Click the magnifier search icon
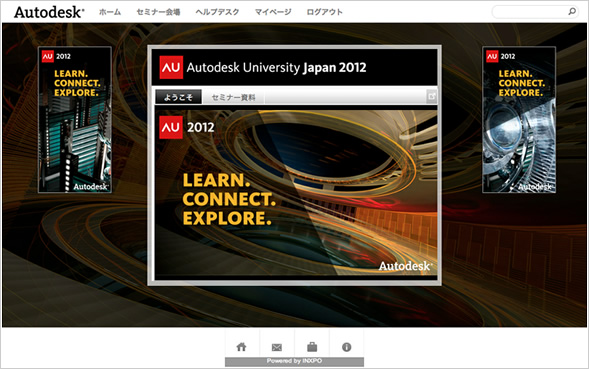Viewport: 589px width, 369px height. [x=572, y=12]
